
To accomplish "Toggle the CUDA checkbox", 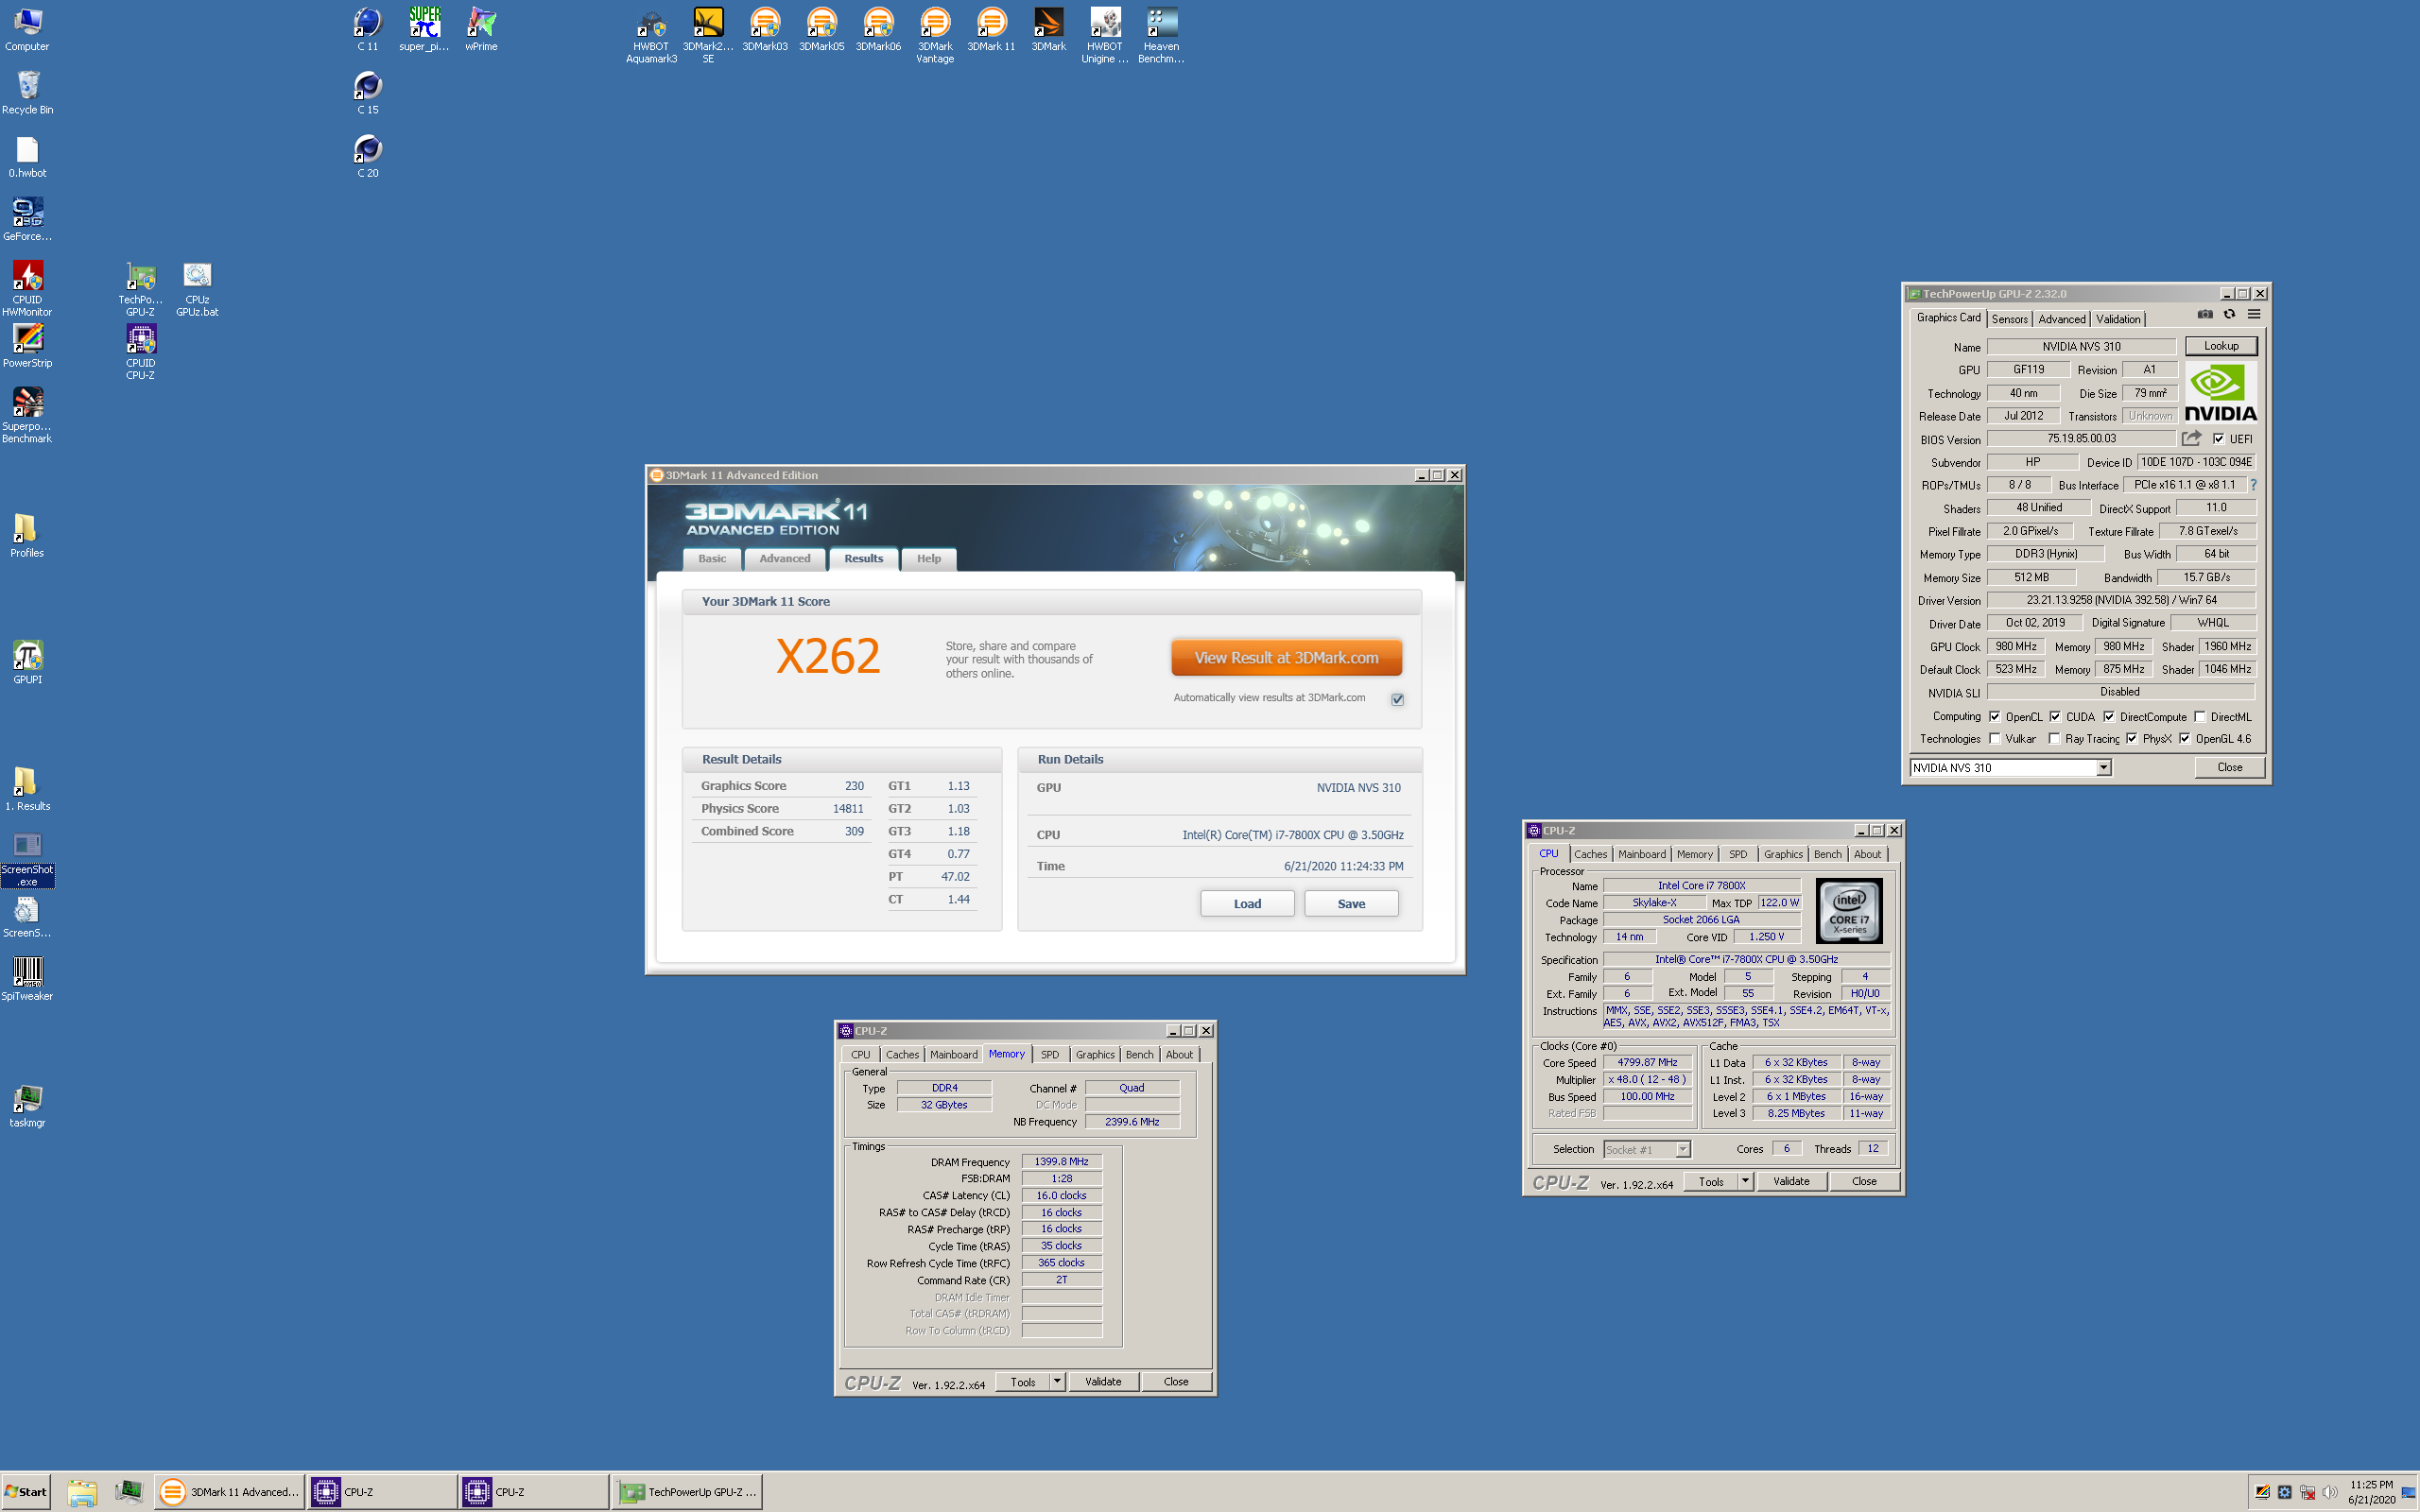I will [2055, 716].
